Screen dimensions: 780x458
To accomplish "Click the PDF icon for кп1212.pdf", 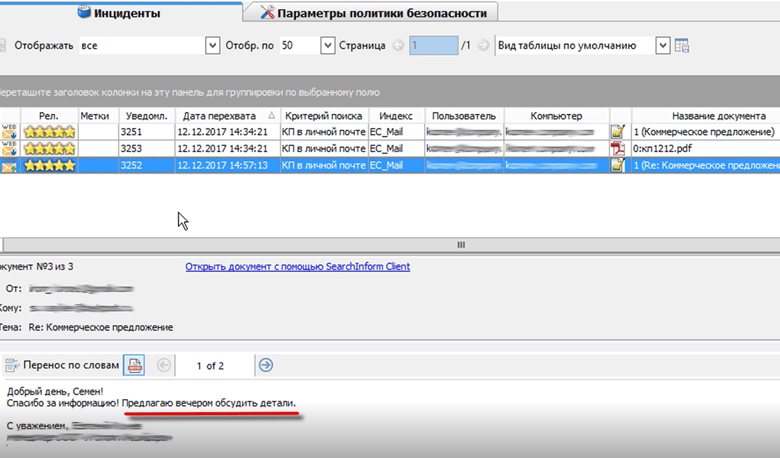I will [617, 149].
